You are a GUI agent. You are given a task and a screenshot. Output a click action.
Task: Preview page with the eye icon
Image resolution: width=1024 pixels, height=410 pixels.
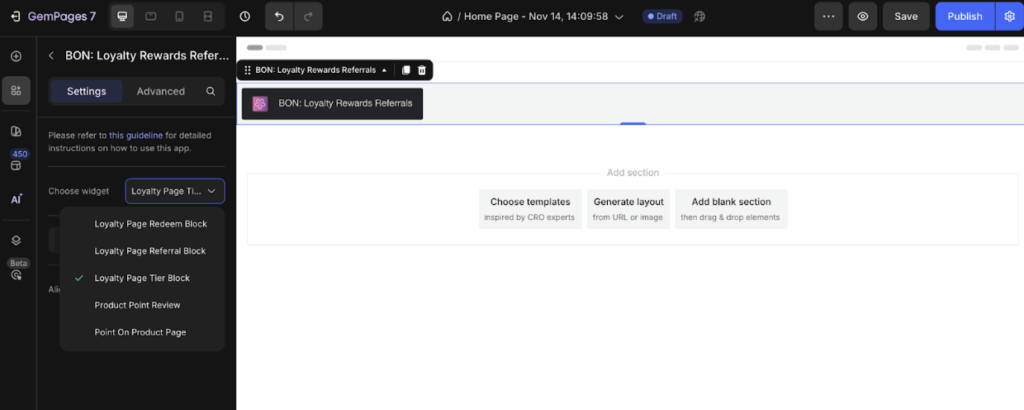[x=861, y=16]
